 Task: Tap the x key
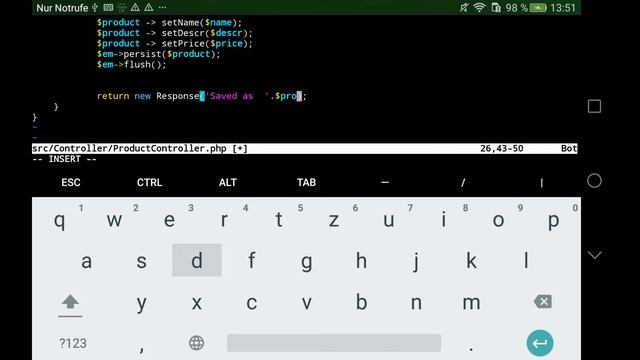197,302
